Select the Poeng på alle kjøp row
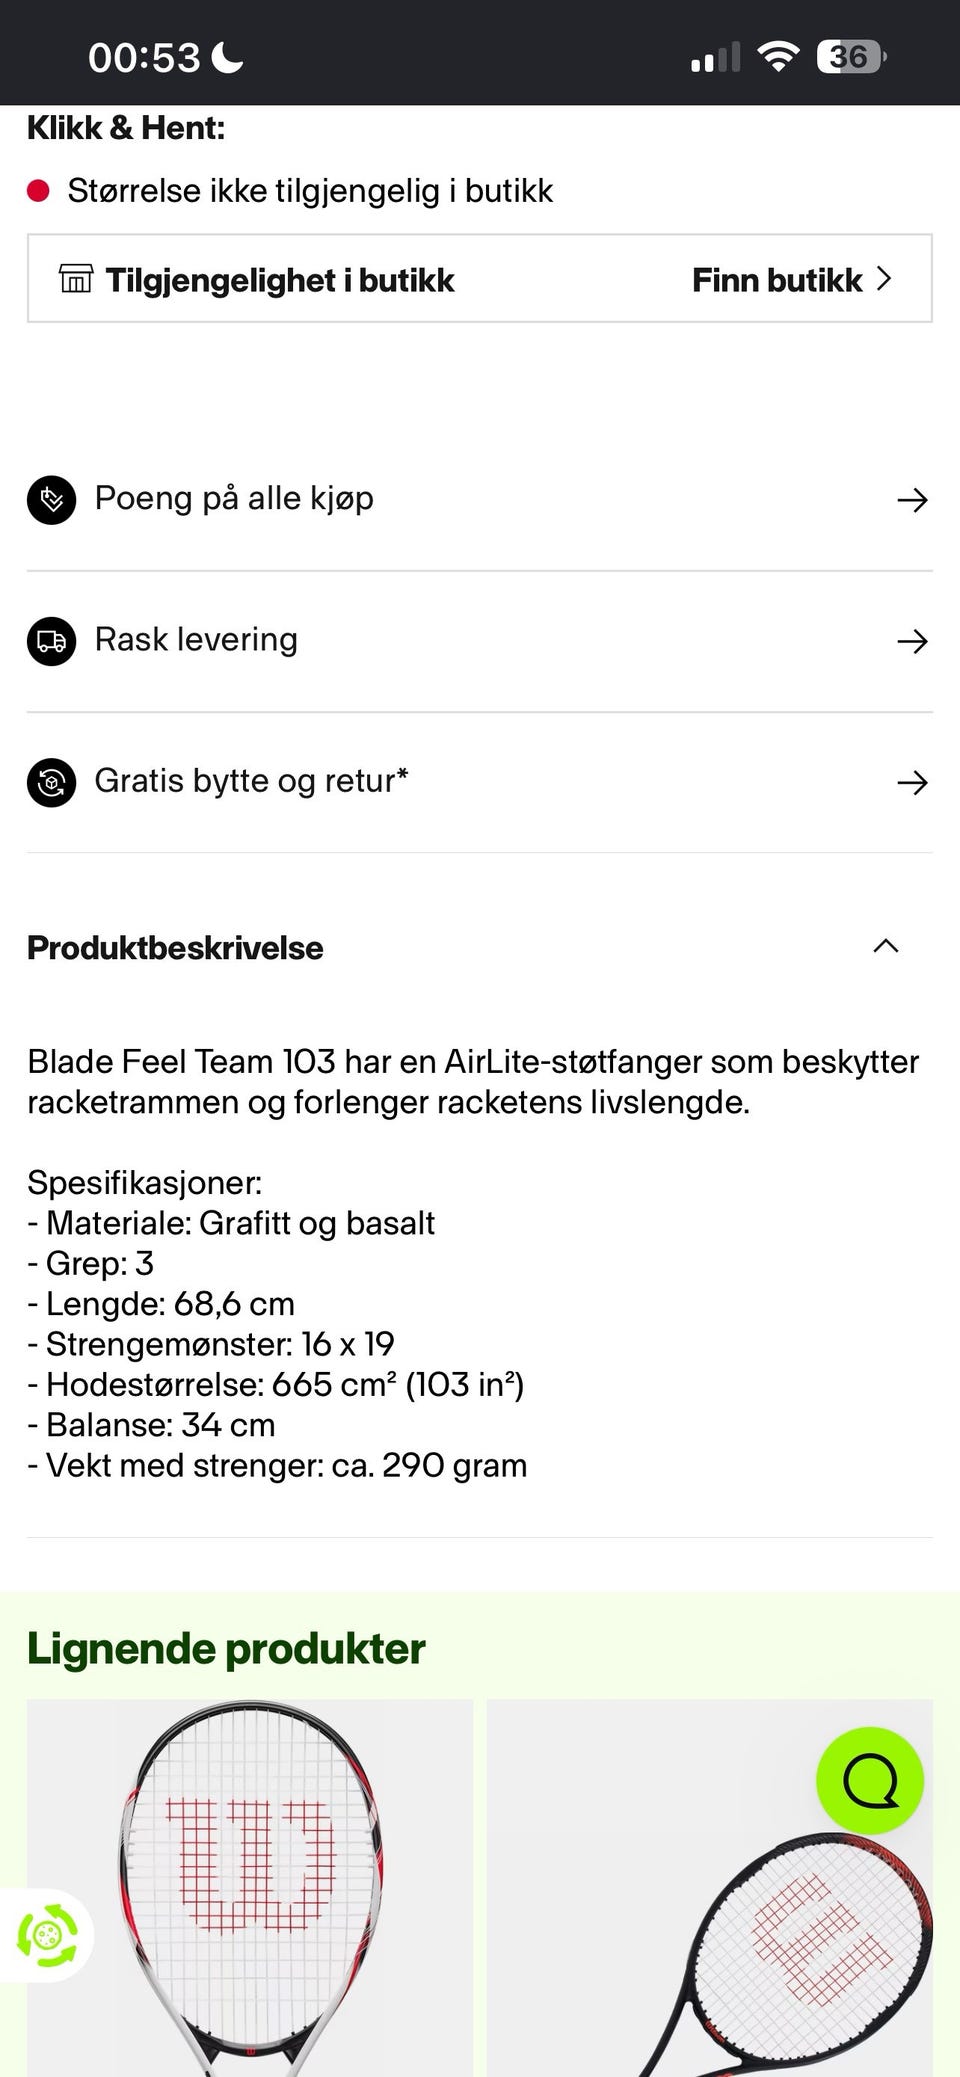Screen dimensions: 960x2077 tap(480, 499)
